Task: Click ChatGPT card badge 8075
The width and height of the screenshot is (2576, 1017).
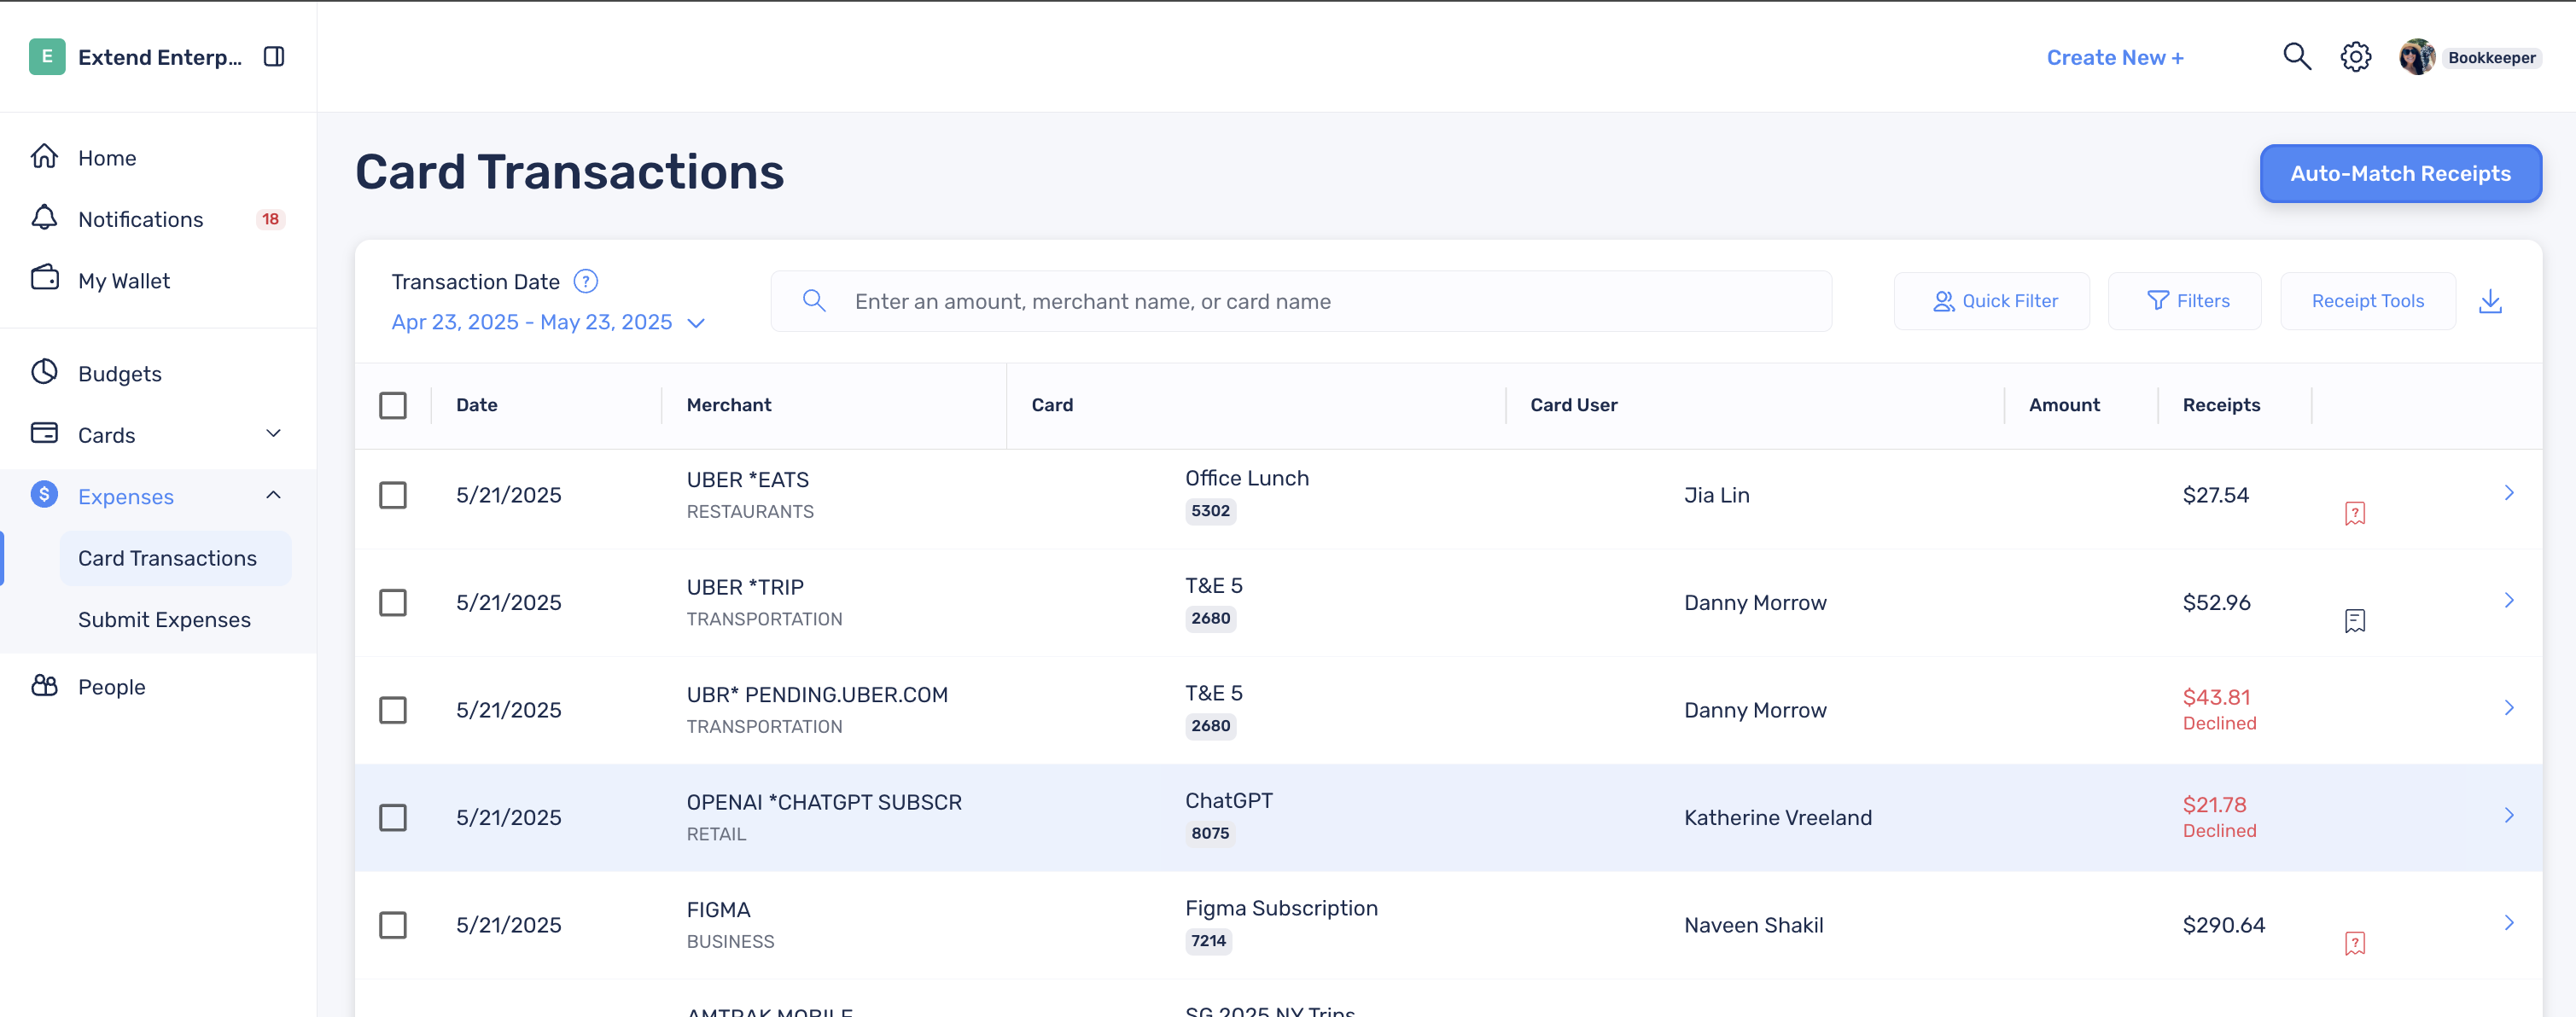Action: click(x=1210, y=833)
